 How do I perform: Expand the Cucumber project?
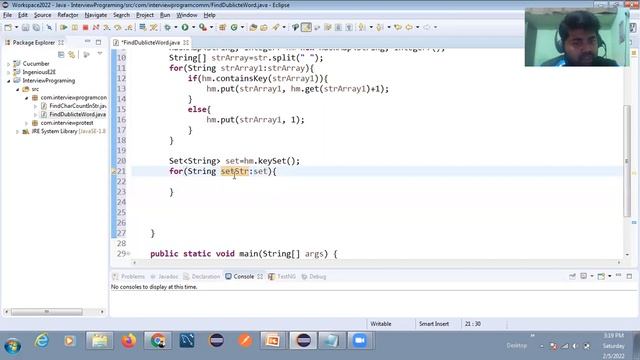[x=9, y=64]
